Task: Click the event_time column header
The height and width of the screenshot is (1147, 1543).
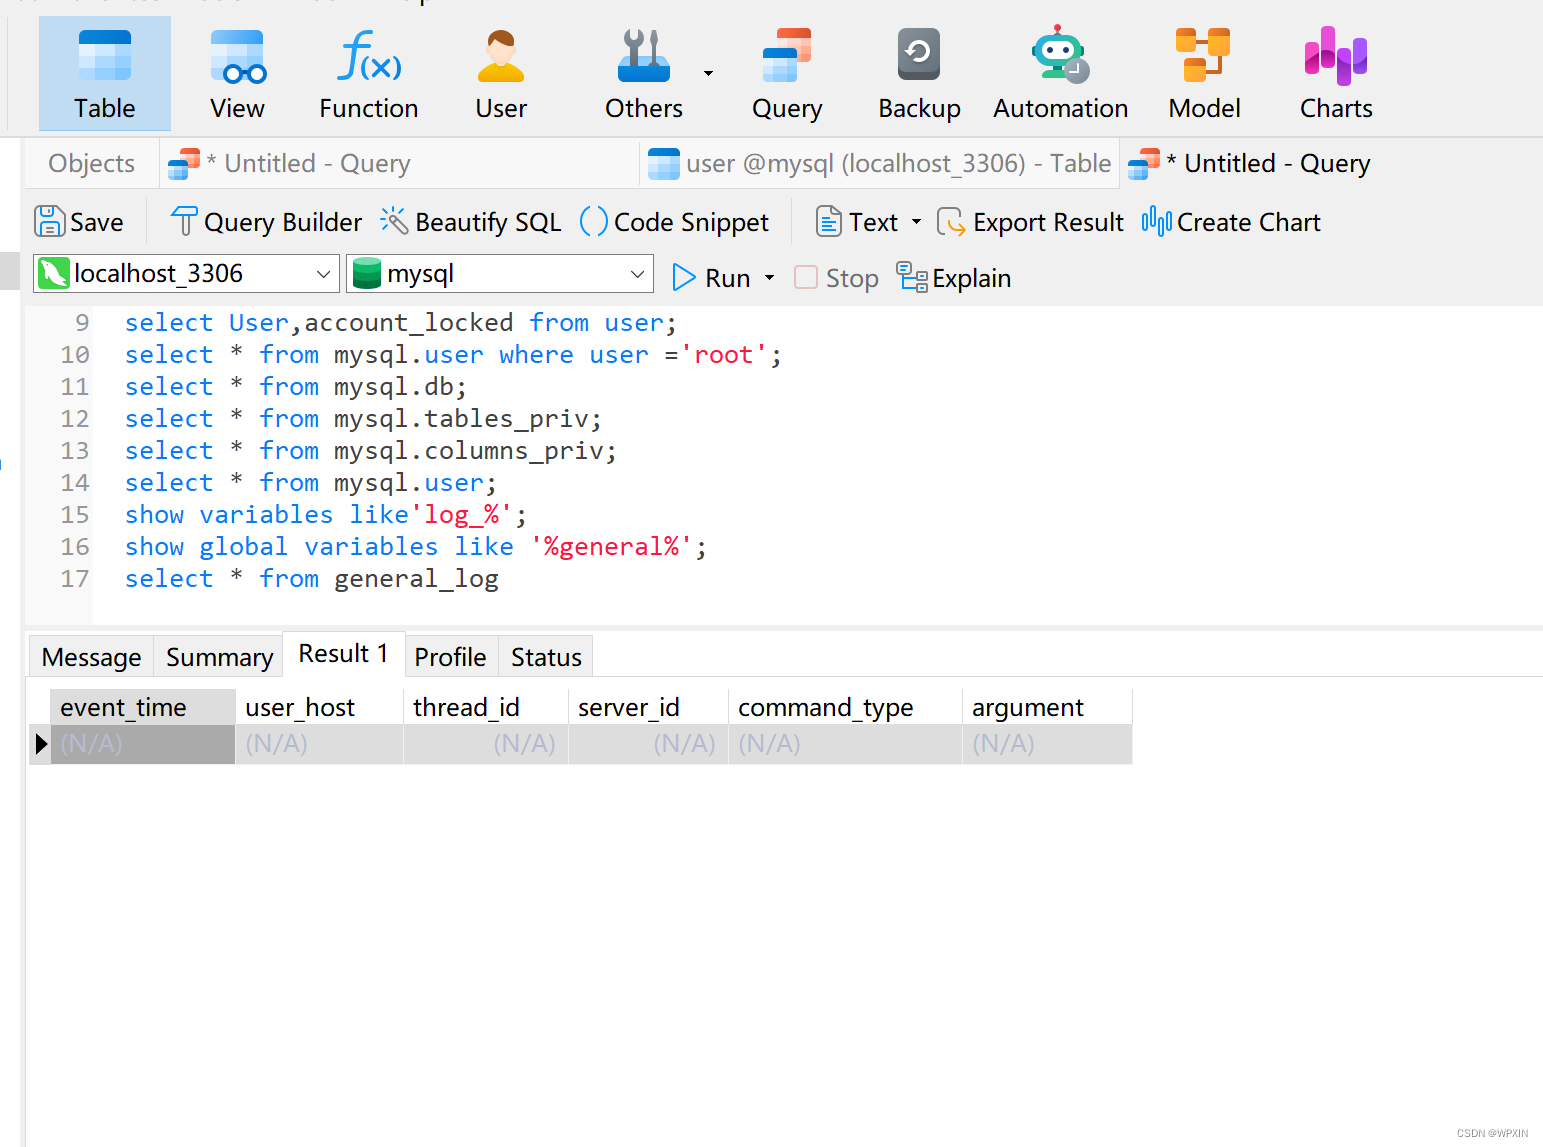Action: tap(143, 707)
